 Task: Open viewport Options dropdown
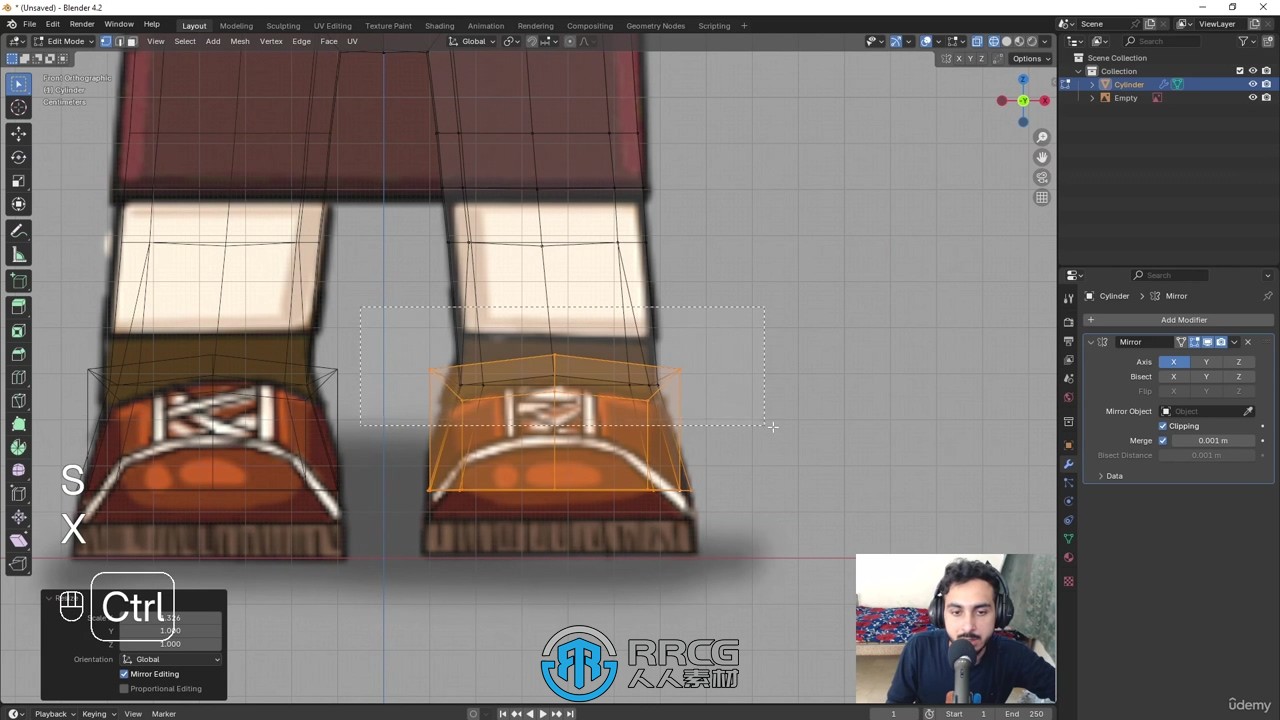pyautogui.click(x=1032, y=58)
